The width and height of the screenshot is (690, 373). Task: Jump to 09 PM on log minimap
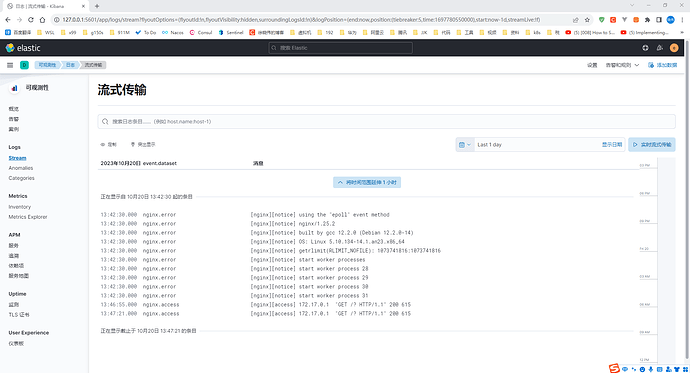(645, 221)
